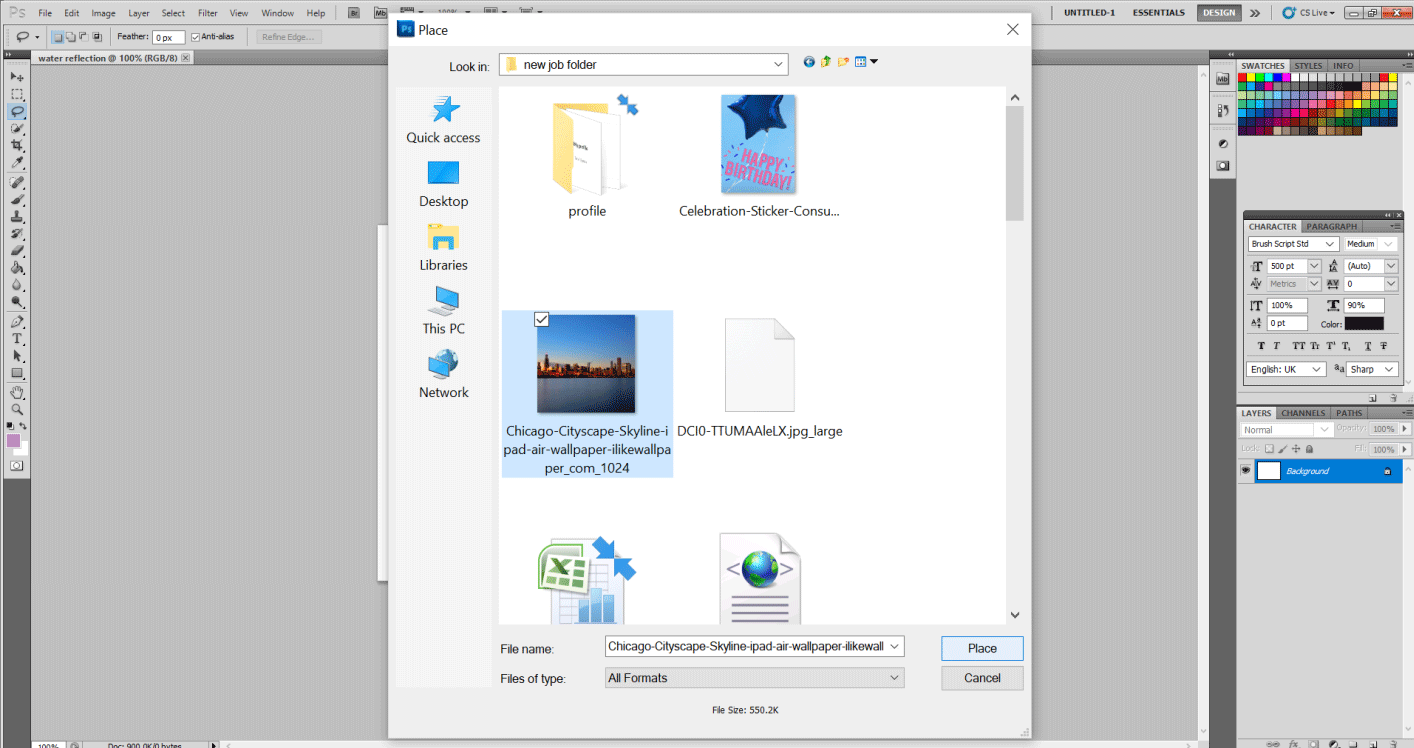The width and height of the screenshot is (1414, 748).
Task: Open the Brush Script Std font dropdown
Action: (1331, 244)
